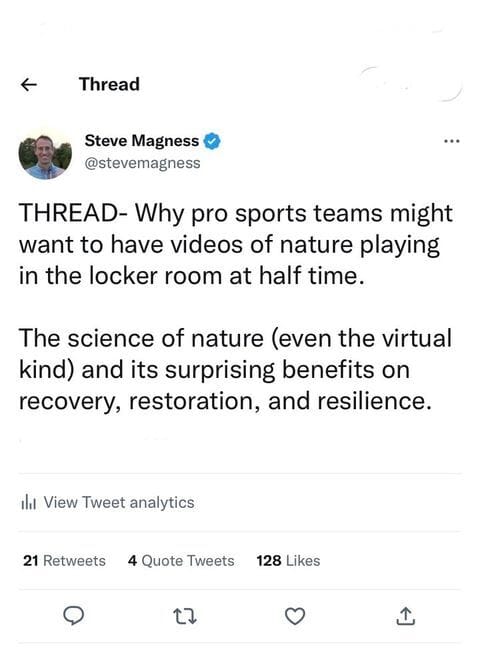View the 4 Quote Tweets
The height and width of the screenshot is (648, 480).
181,561
